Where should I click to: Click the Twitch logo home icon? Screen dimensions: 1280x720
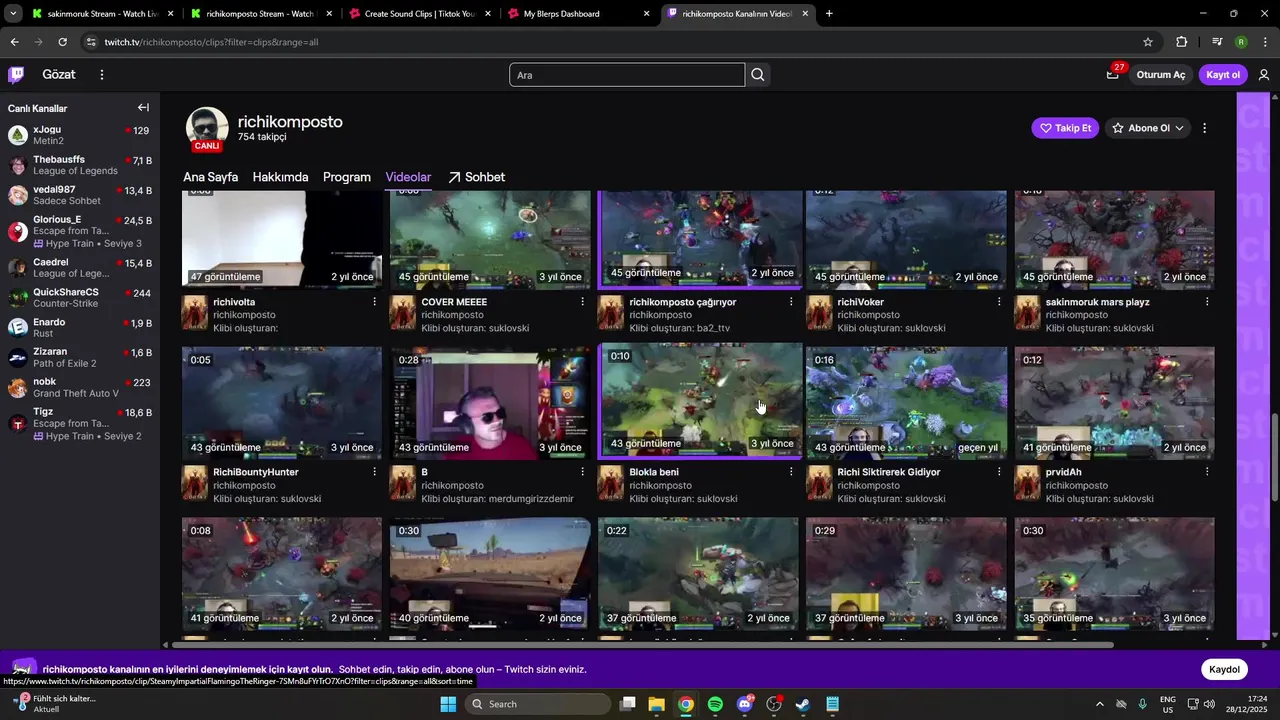click(16, 75)
